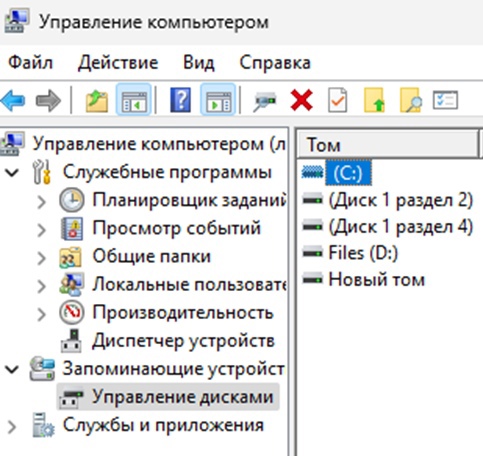This screenshot has width=483, height=456.
Task: Expand the Планировщик заданий node
Action: click(41, 201)
